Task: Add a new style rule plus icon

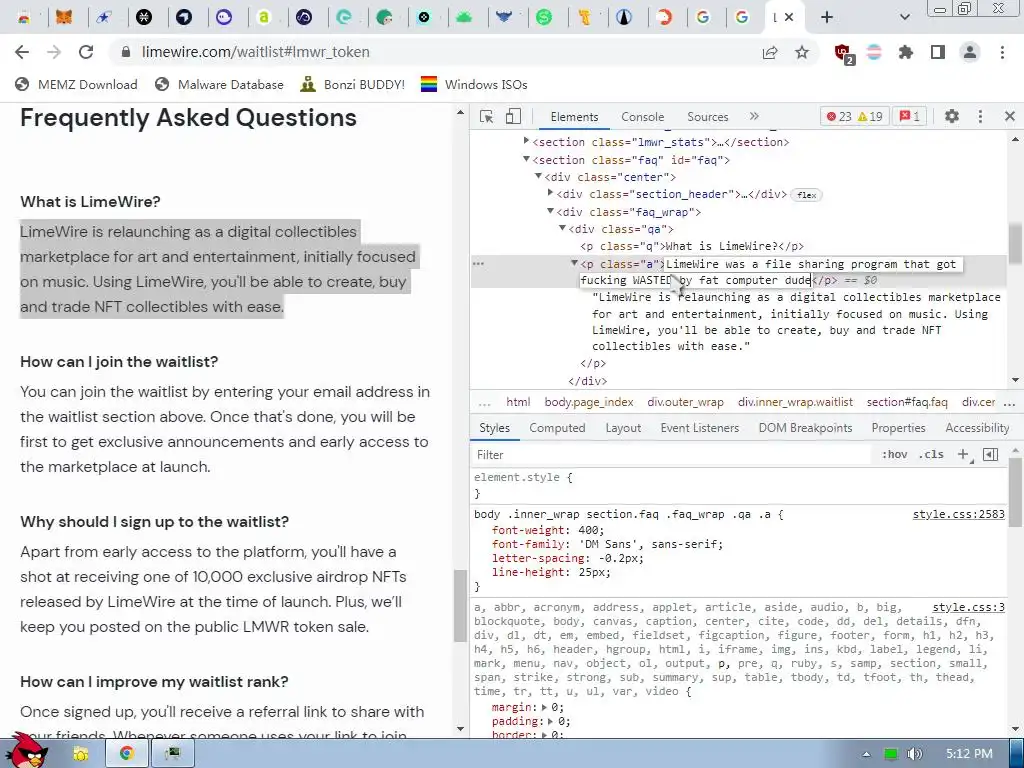Action: (963, 455)
